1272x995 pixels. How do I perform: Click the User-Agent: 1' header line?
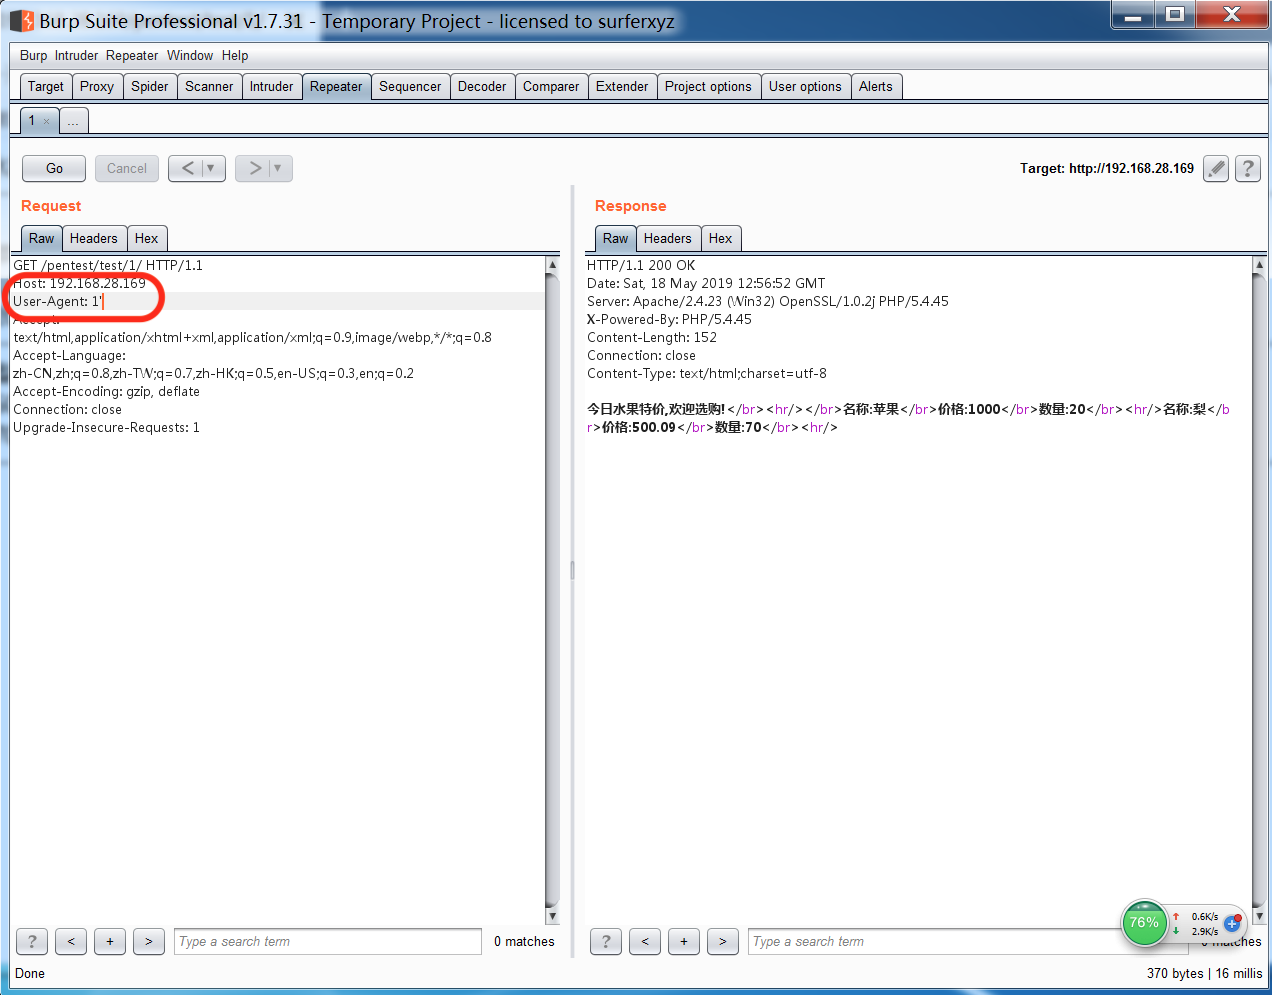(58, 301)
